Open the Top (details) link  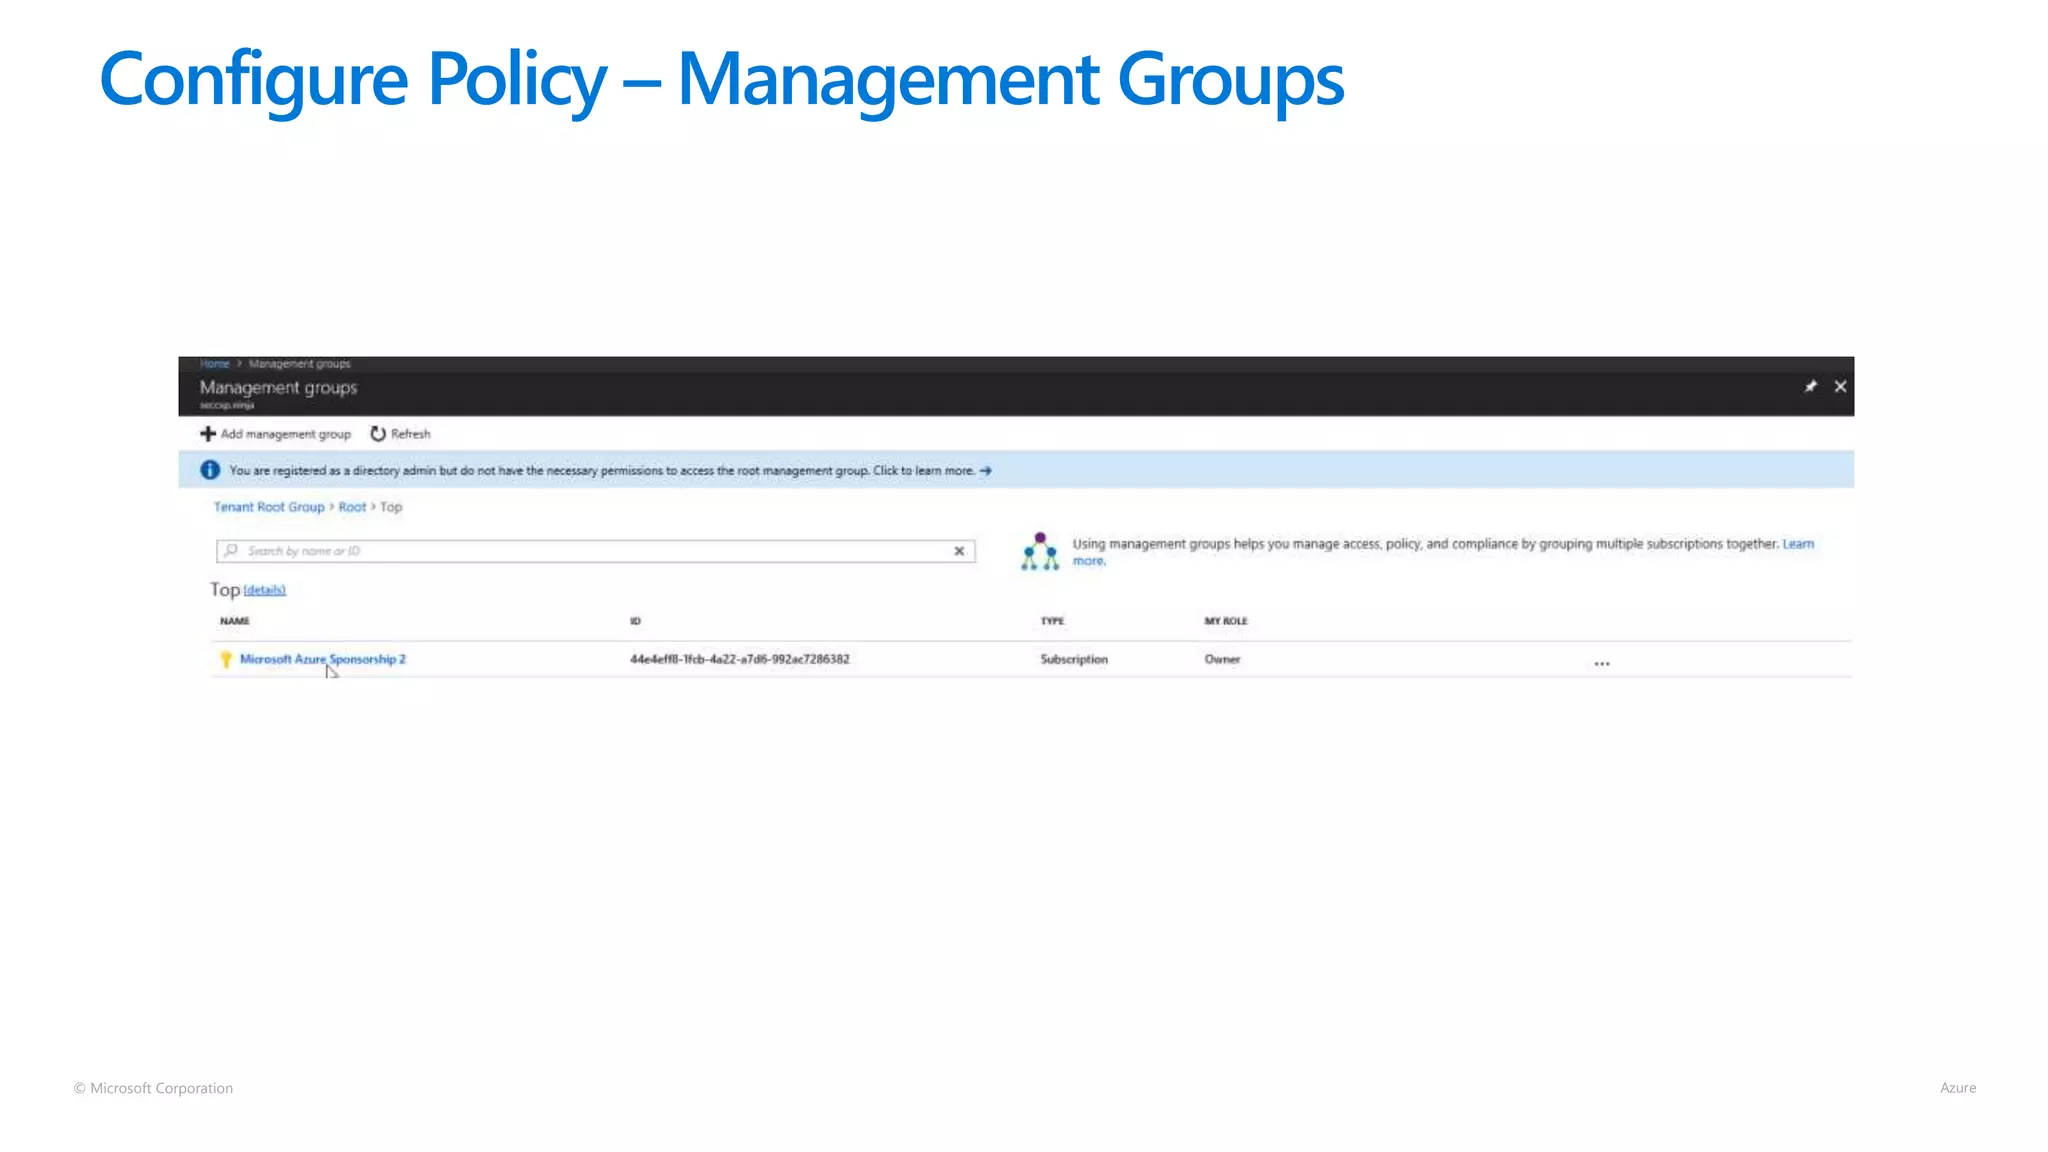265,590
